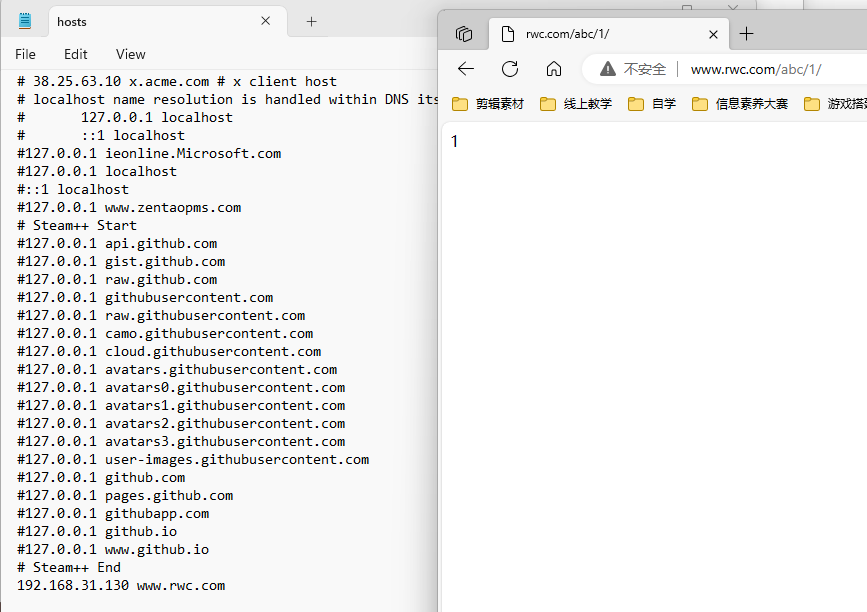This screenshot has width=867, height=612.
Task: Open the Edit menu
Action: 75,54
